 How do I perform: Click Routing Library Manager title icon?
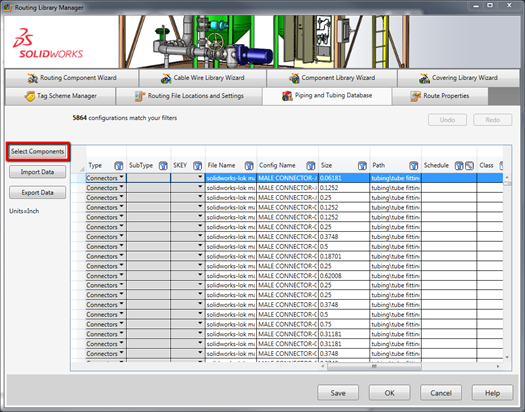pyautogui.click(x=8, y=7)
